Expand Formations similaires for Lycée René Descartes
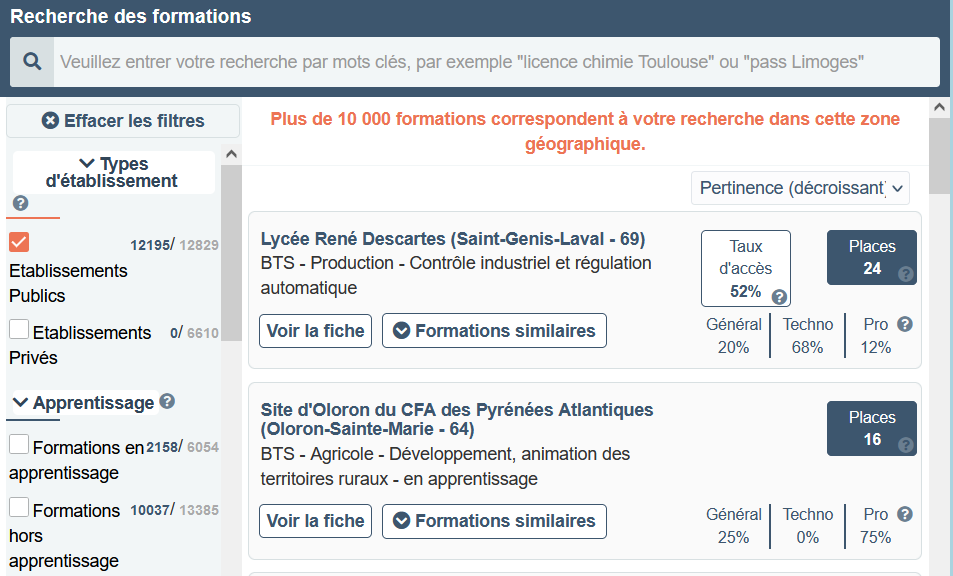Viewport: 953px width, 576px height. click(x=494, y=331)
